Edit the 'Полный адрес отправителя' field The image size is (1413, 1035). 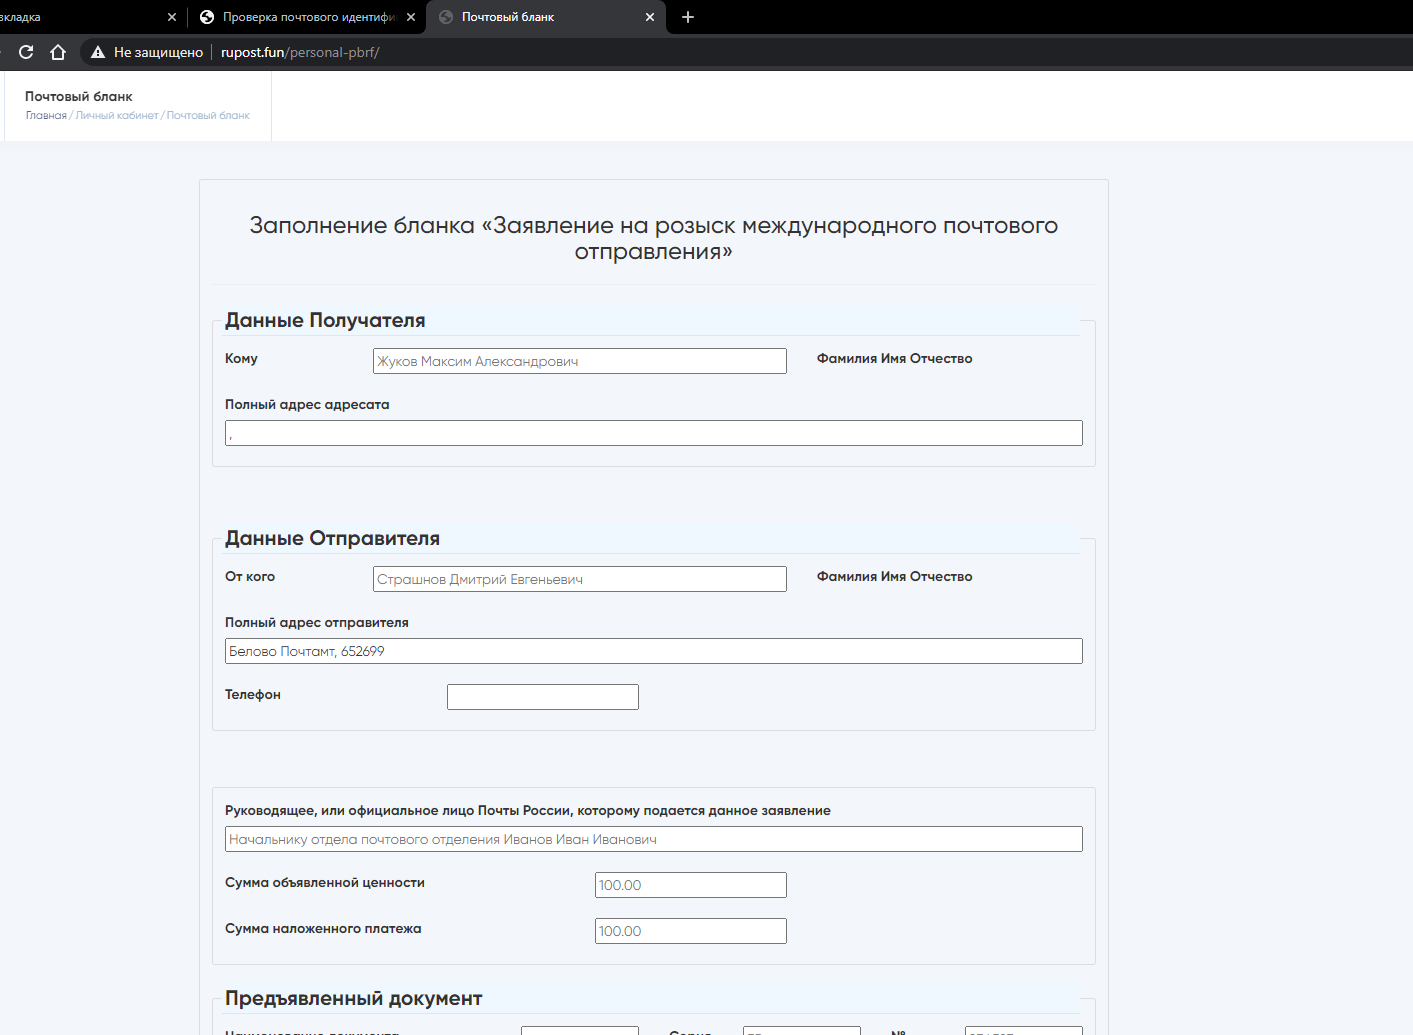click(653, 651)
